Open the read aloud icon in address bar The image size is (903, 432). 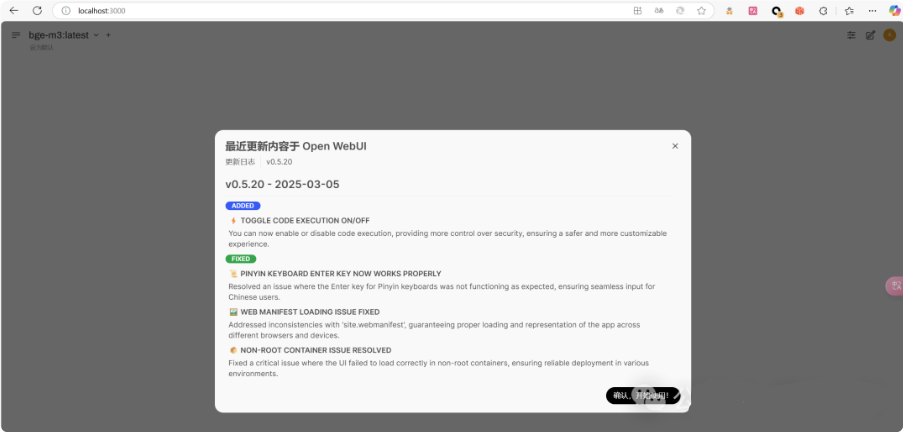[x=659, y=10]
